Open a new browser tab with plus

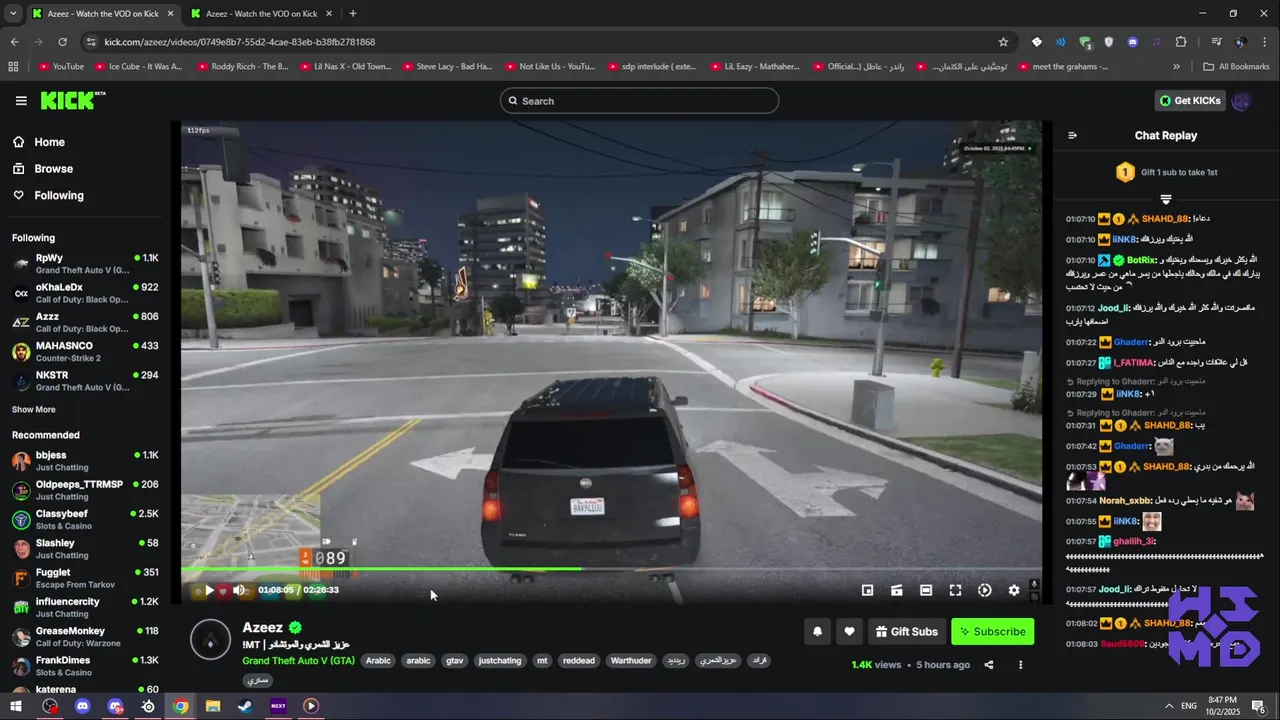point(353,14)
